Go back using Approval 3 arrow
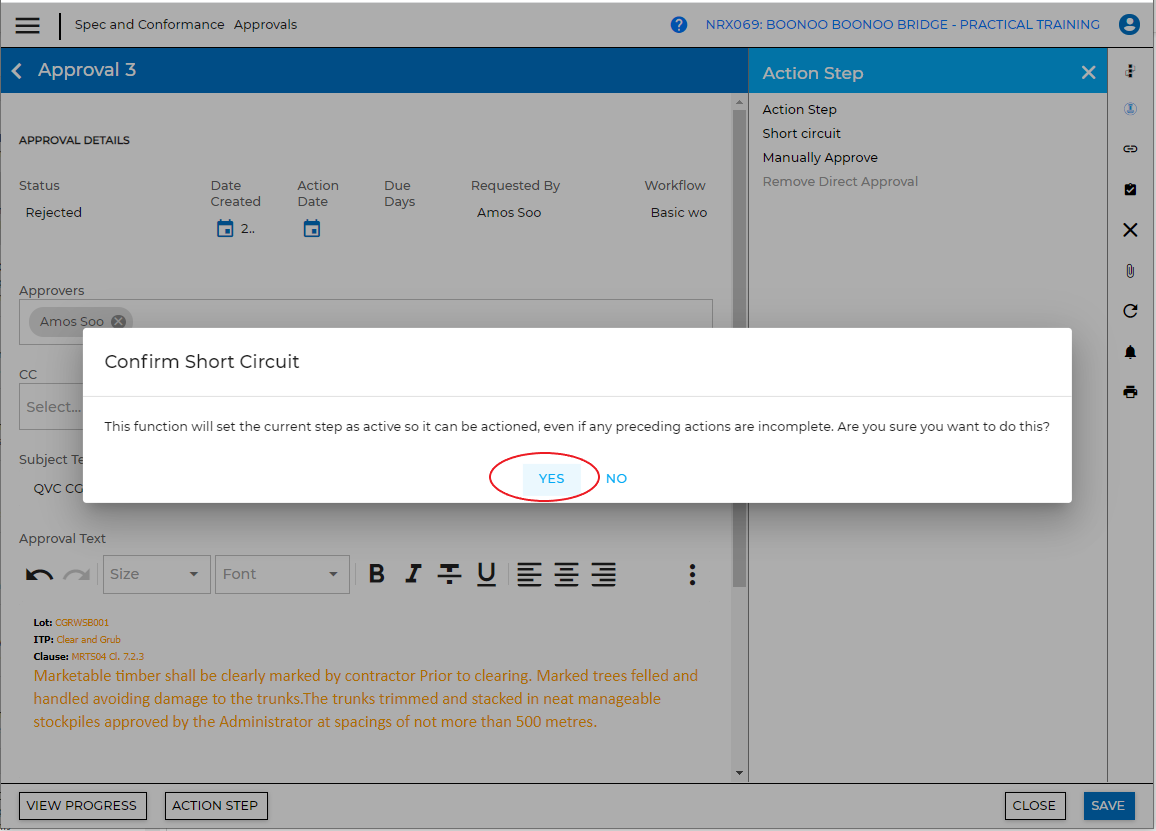1156x831 pixels. point(17,71)
